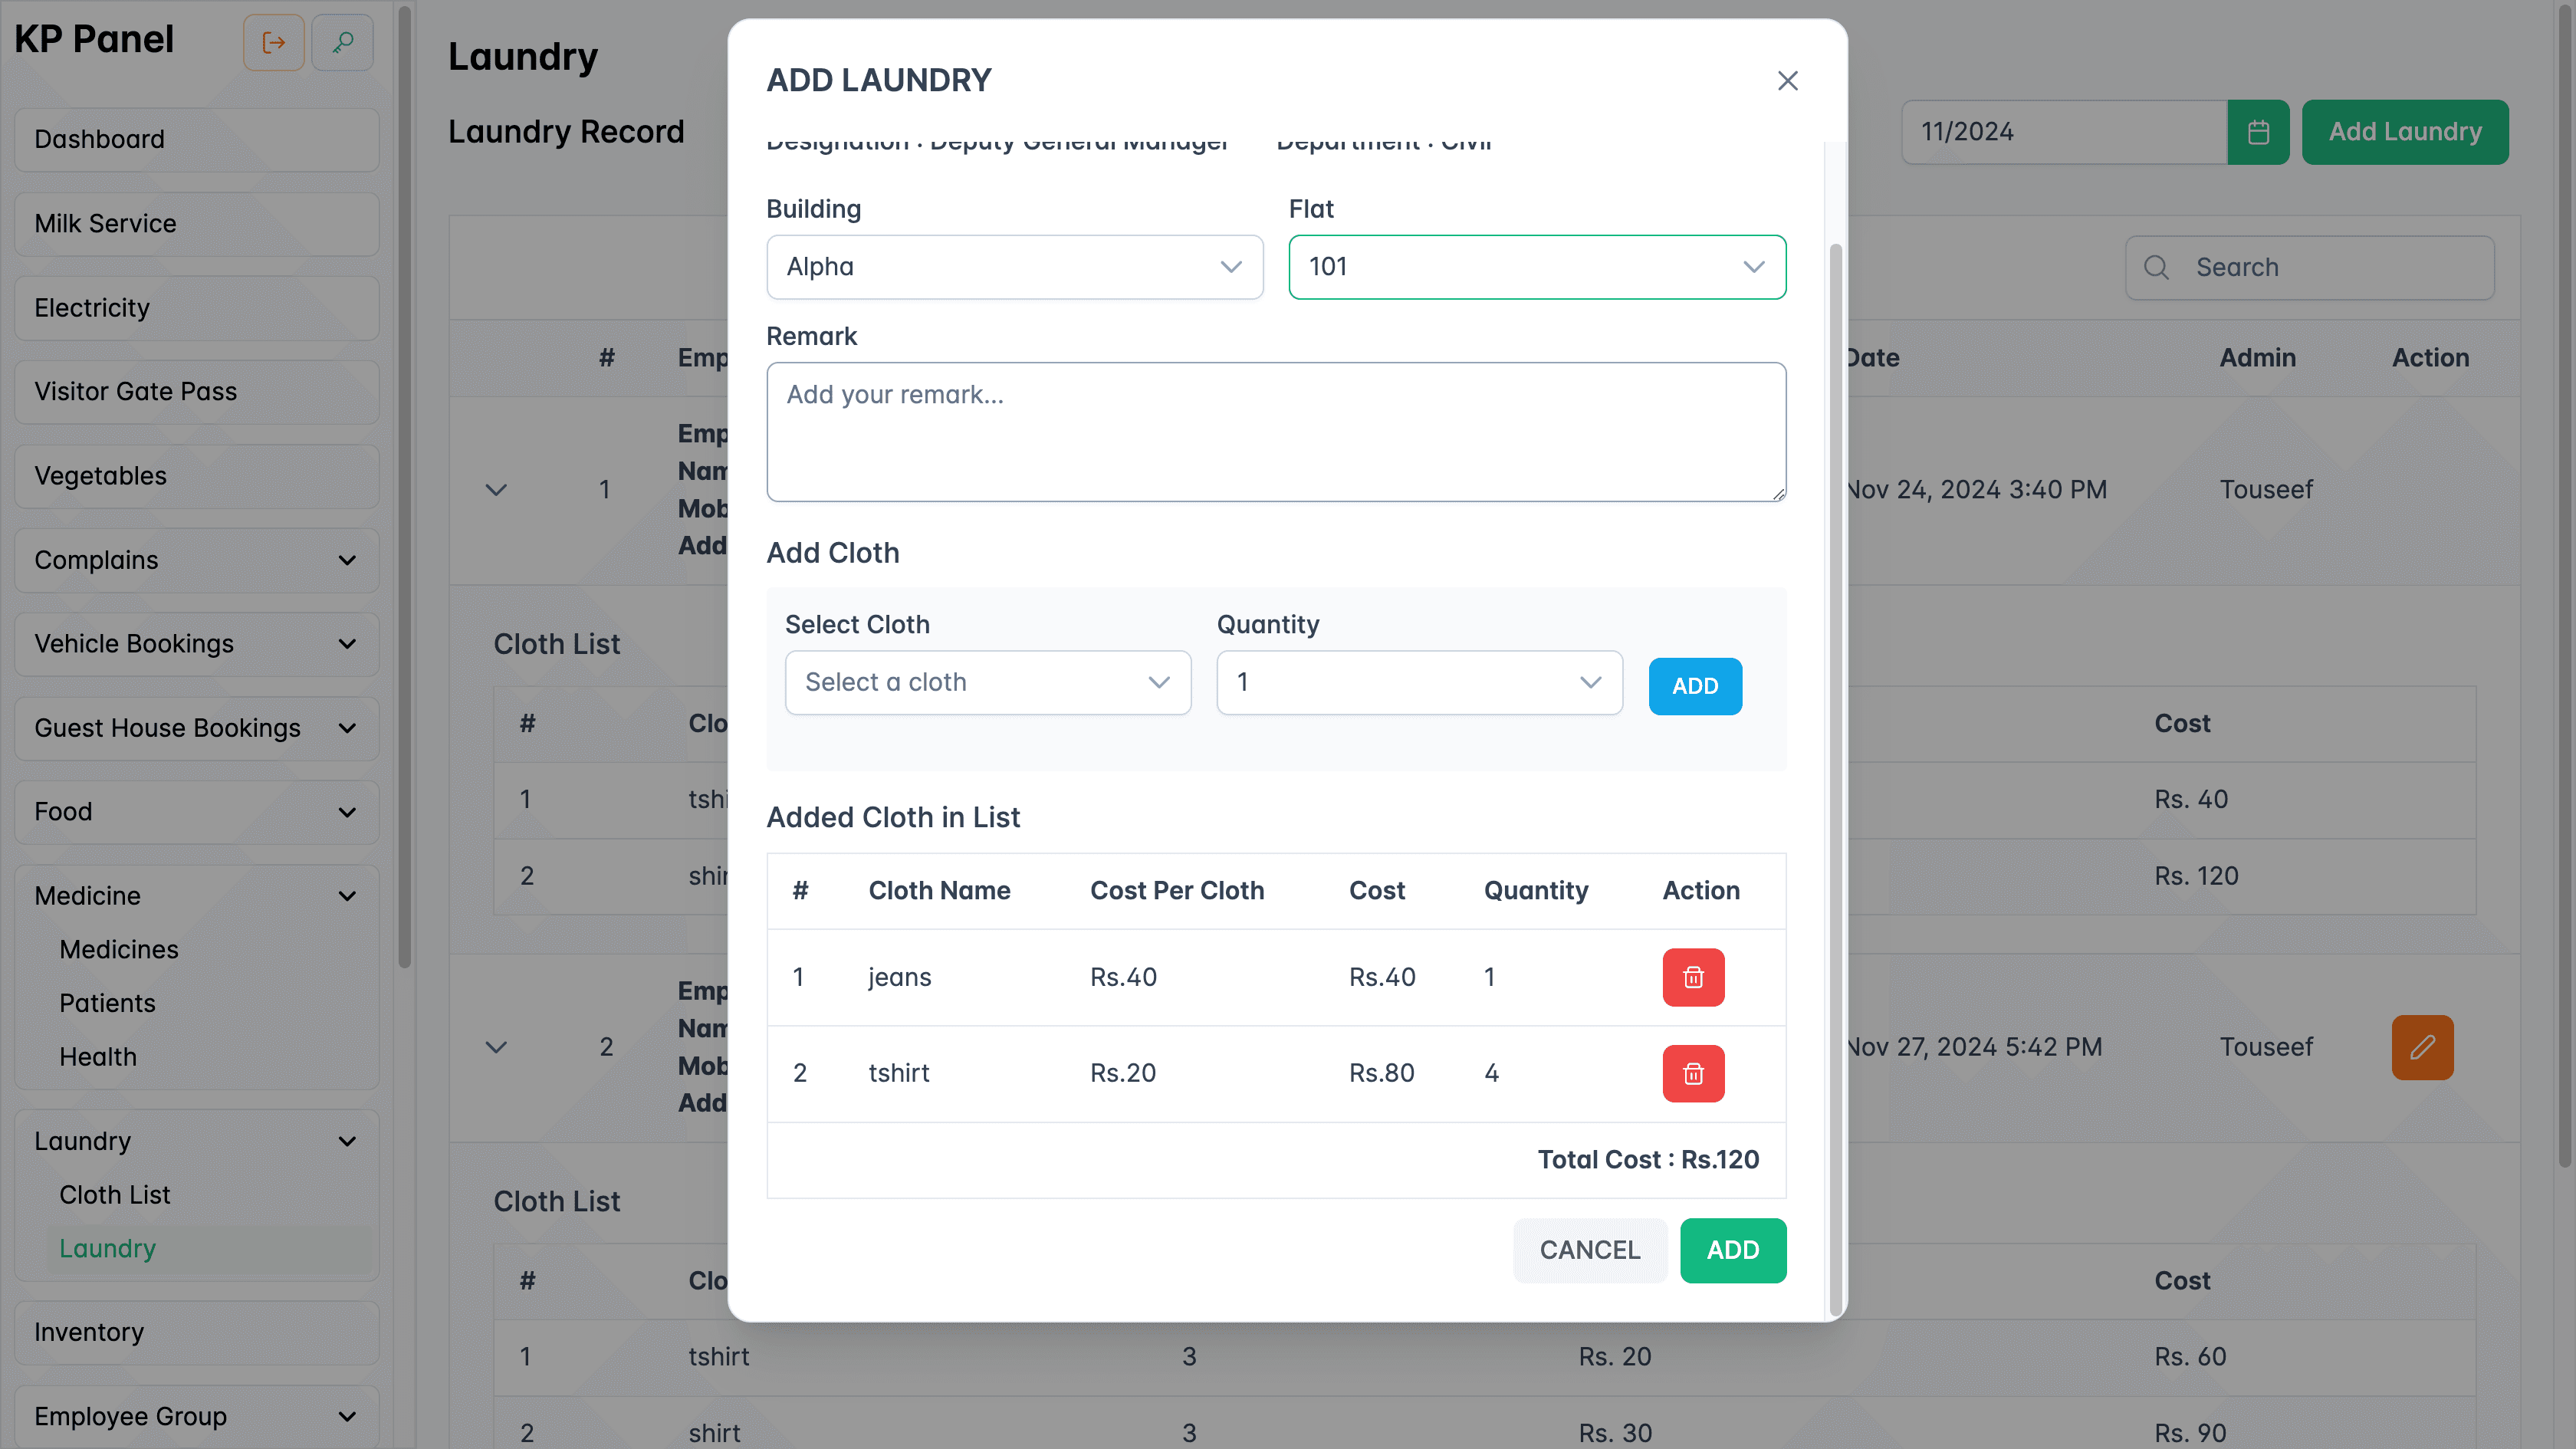2576x1449 pixels.
Task: Click the green key icon near KP Panel
Action: (342, 42)
